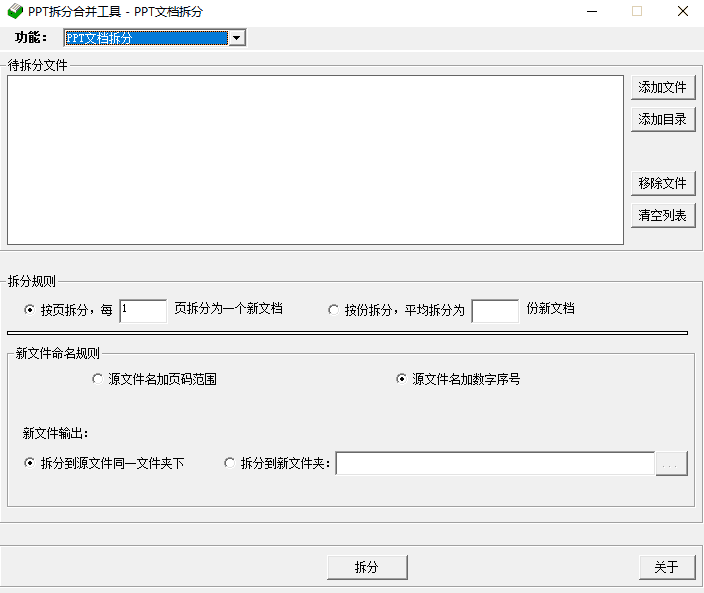
Task: Click the 移除文件 button
Action: point(663,183)
